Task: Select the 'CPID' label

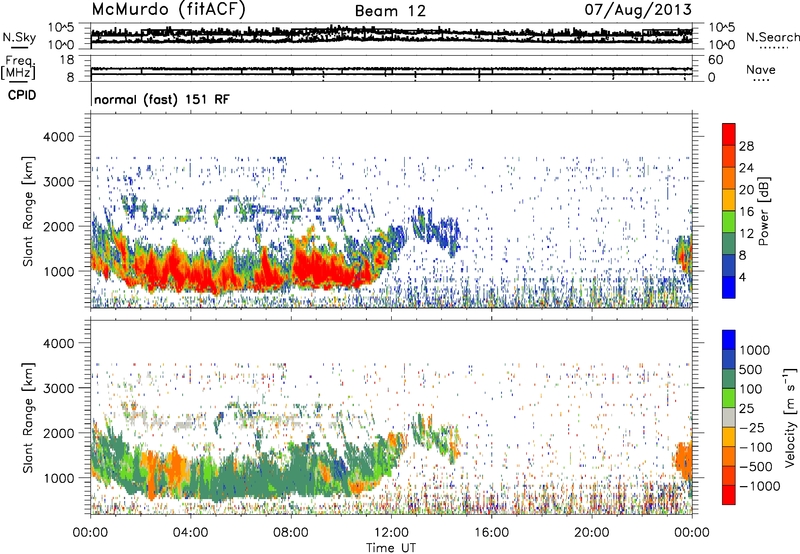Action: pyautogui.click(x=22, y=95)
